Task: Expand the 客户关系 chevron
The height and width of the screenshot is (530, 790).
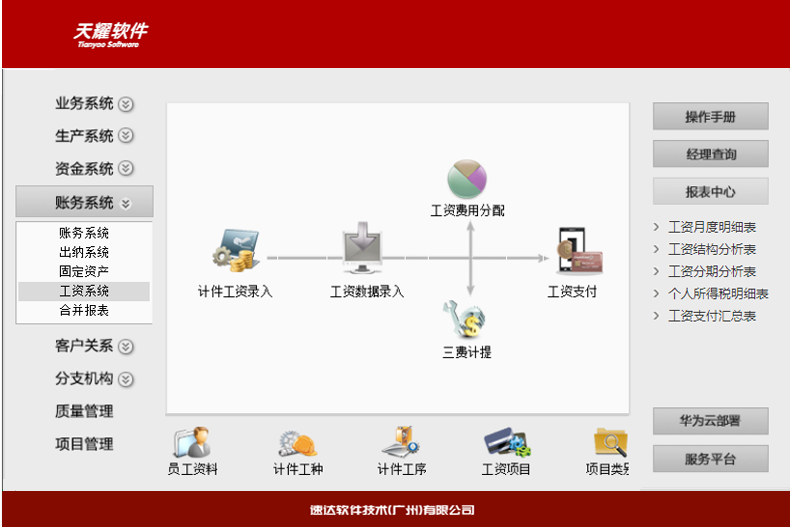Action: (126, 347)
